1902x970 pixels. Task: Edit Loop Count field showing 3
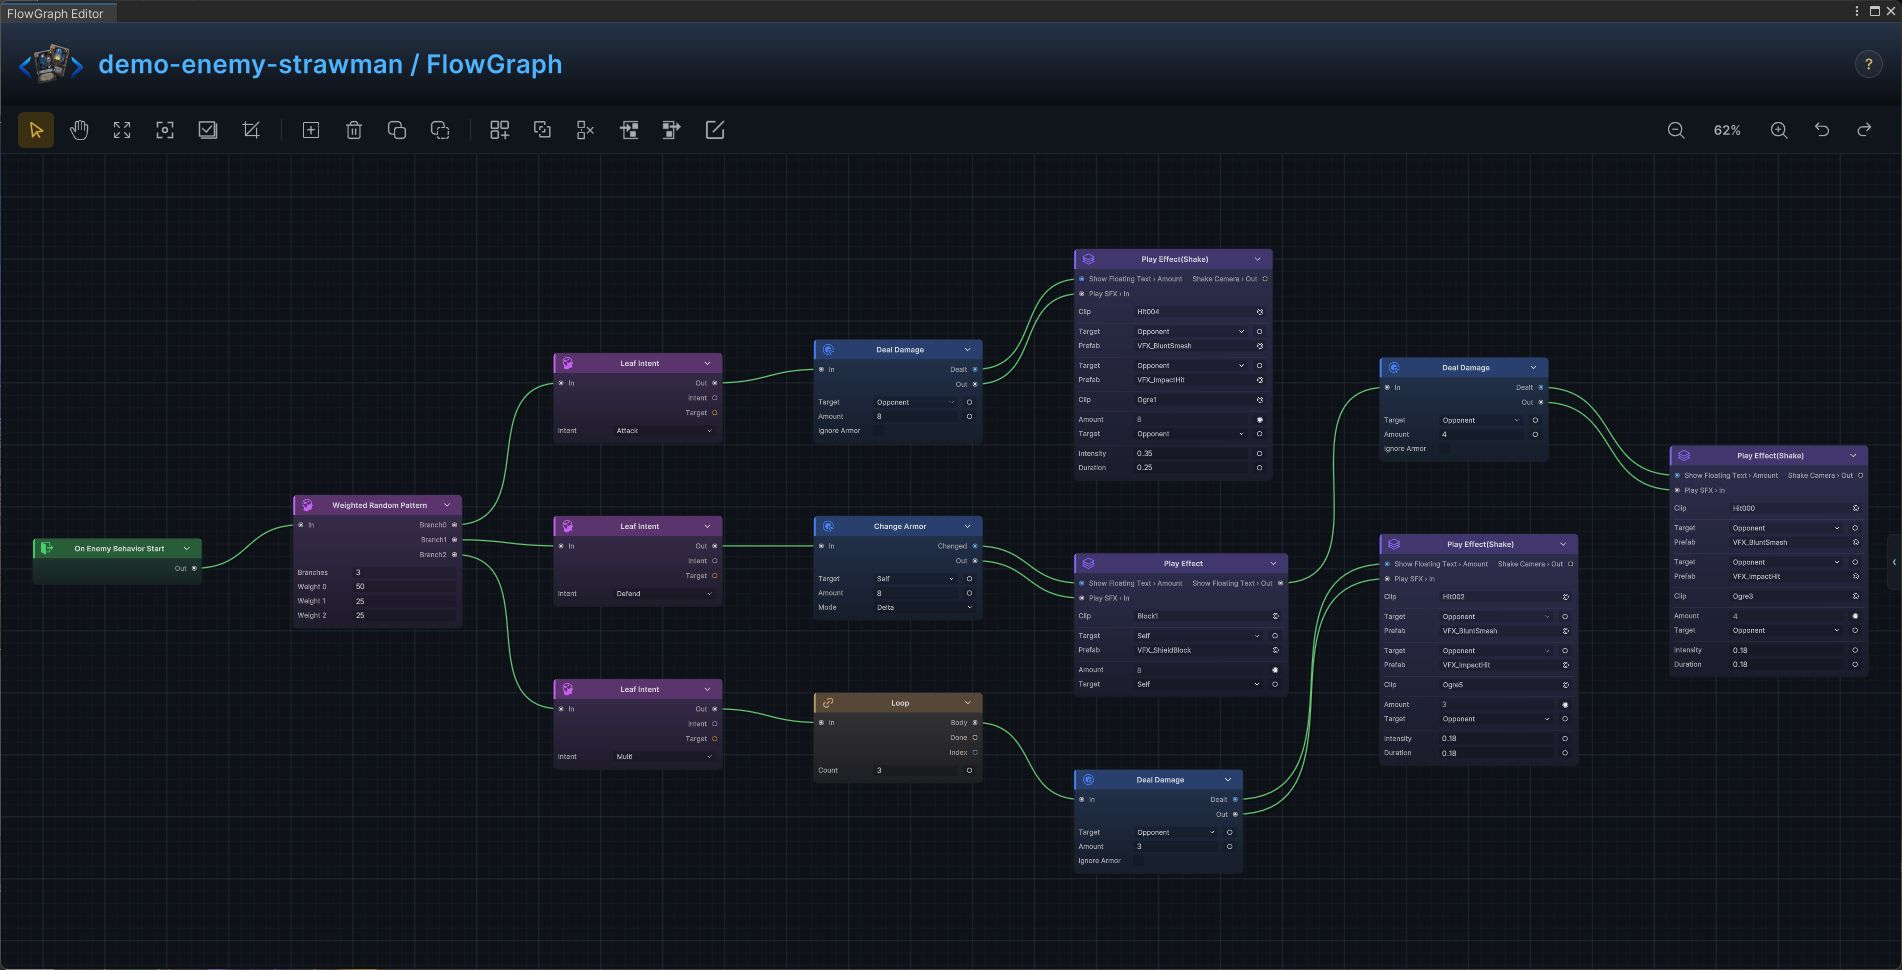916,771
